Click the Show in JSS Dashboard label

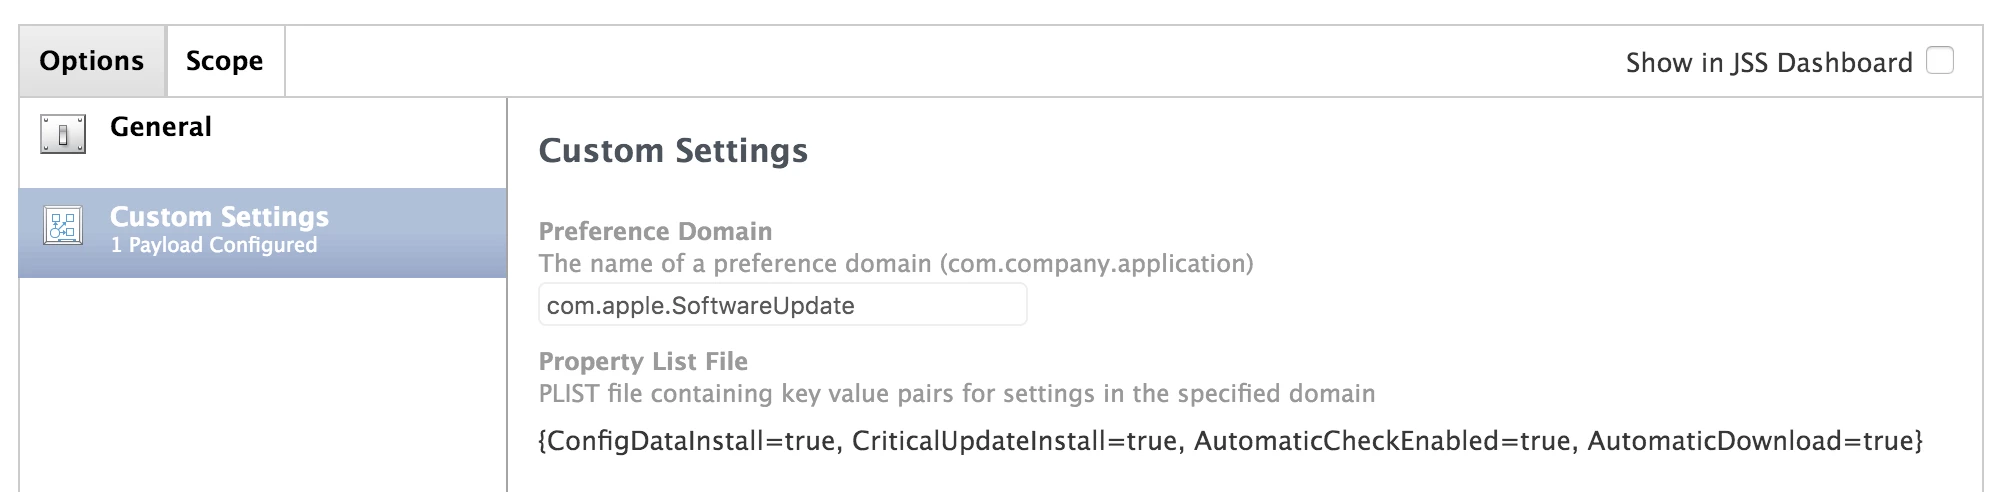[1768, 62]
